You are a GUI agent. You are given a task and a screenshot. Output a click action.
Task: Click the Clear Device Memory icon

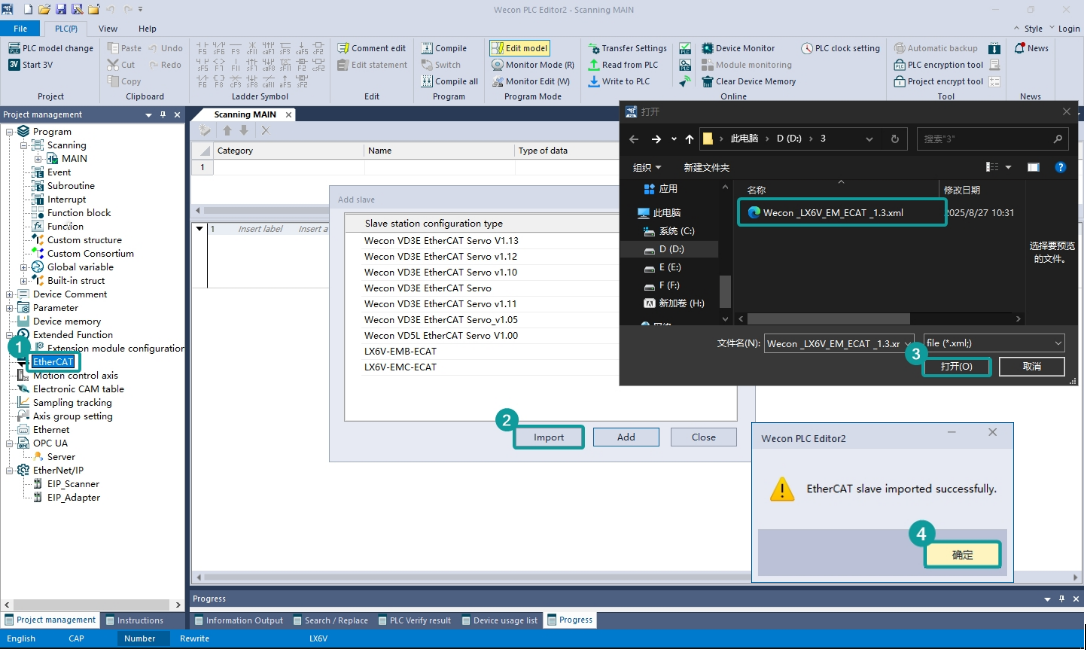click(707, 81)
